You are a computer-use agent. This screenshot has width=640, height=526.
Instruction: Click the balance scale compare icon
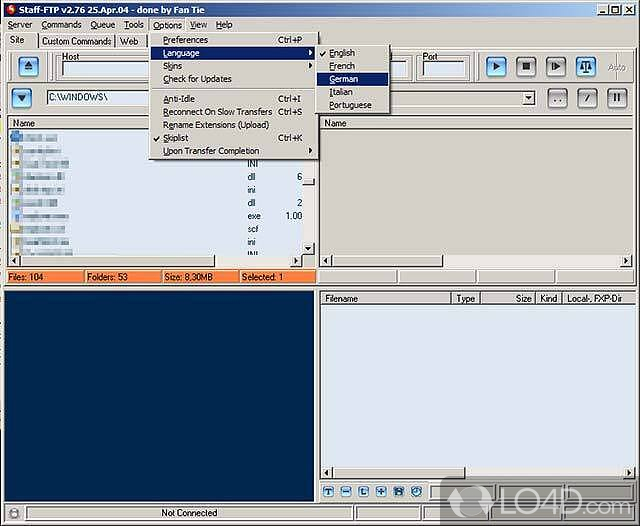587,67
